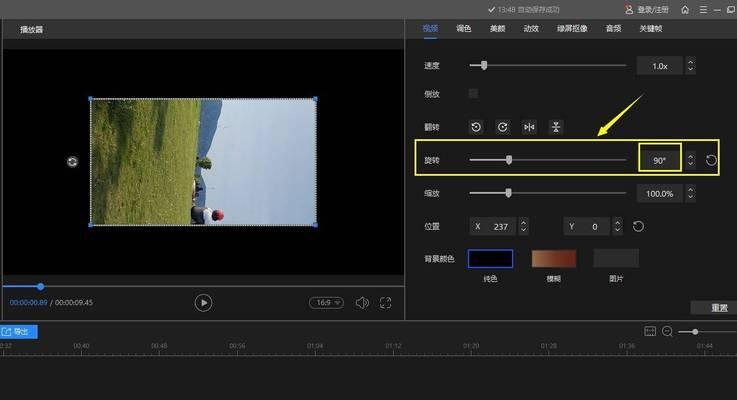Screen dimensions: 737x400
Task: Open the 16:9 aspect ratio dropdown
Action: tap(326, 303)
